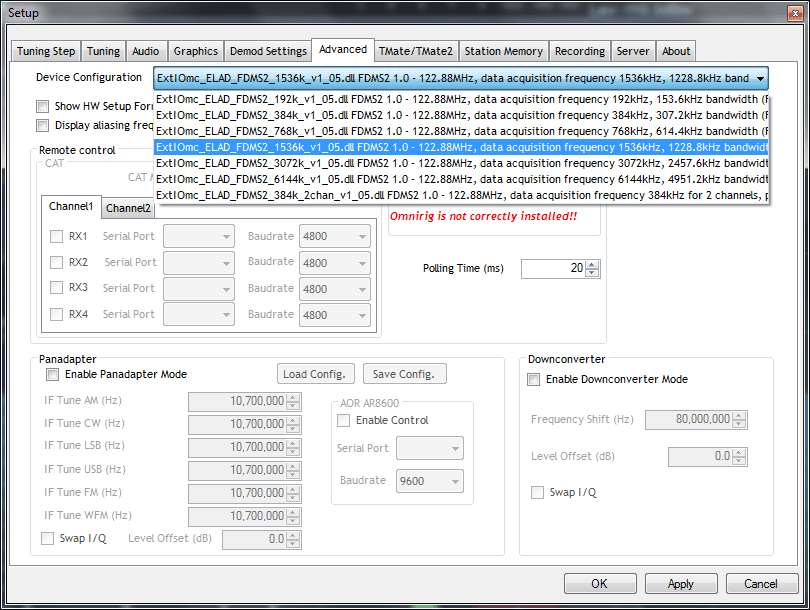Toggle Swap I/Q in the Panadapter section
The image size is (810, 610).
pos(47,538)
